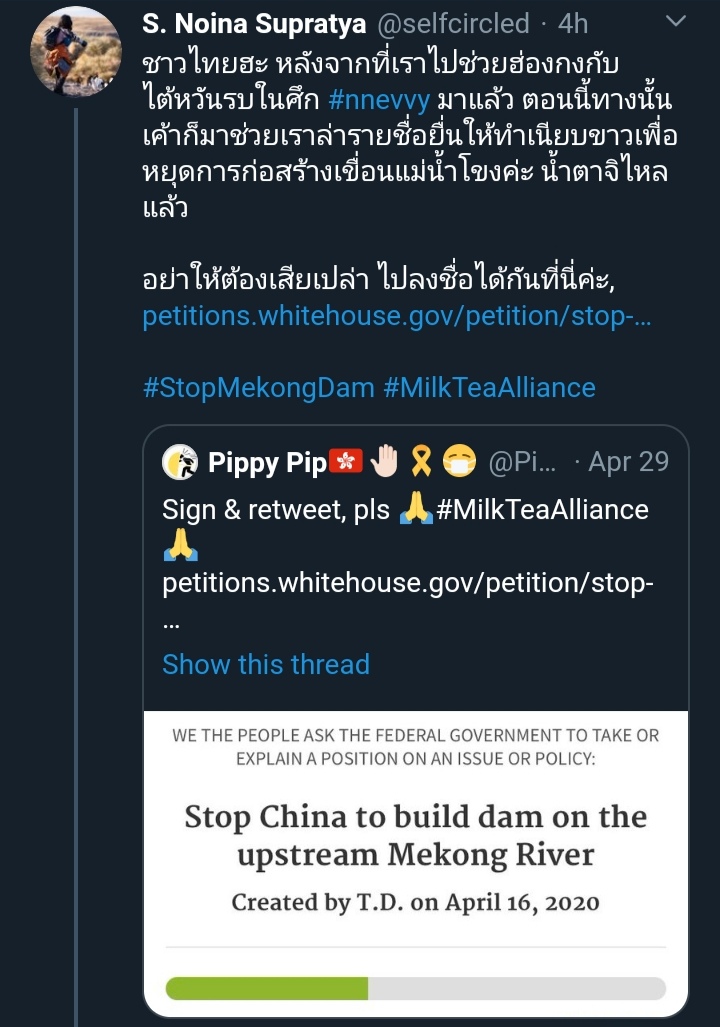Open S. Noina Supratya's profile avatar

pos(76,51)
